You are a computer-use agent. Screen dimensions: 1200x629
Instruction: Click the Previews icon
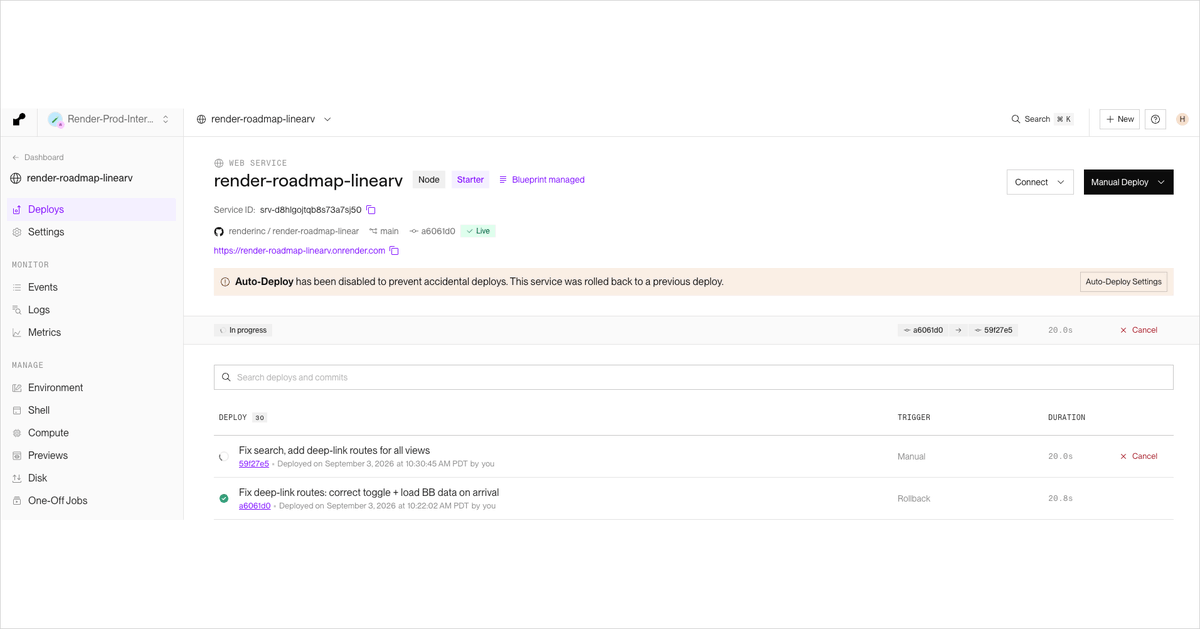pos(17,455)
